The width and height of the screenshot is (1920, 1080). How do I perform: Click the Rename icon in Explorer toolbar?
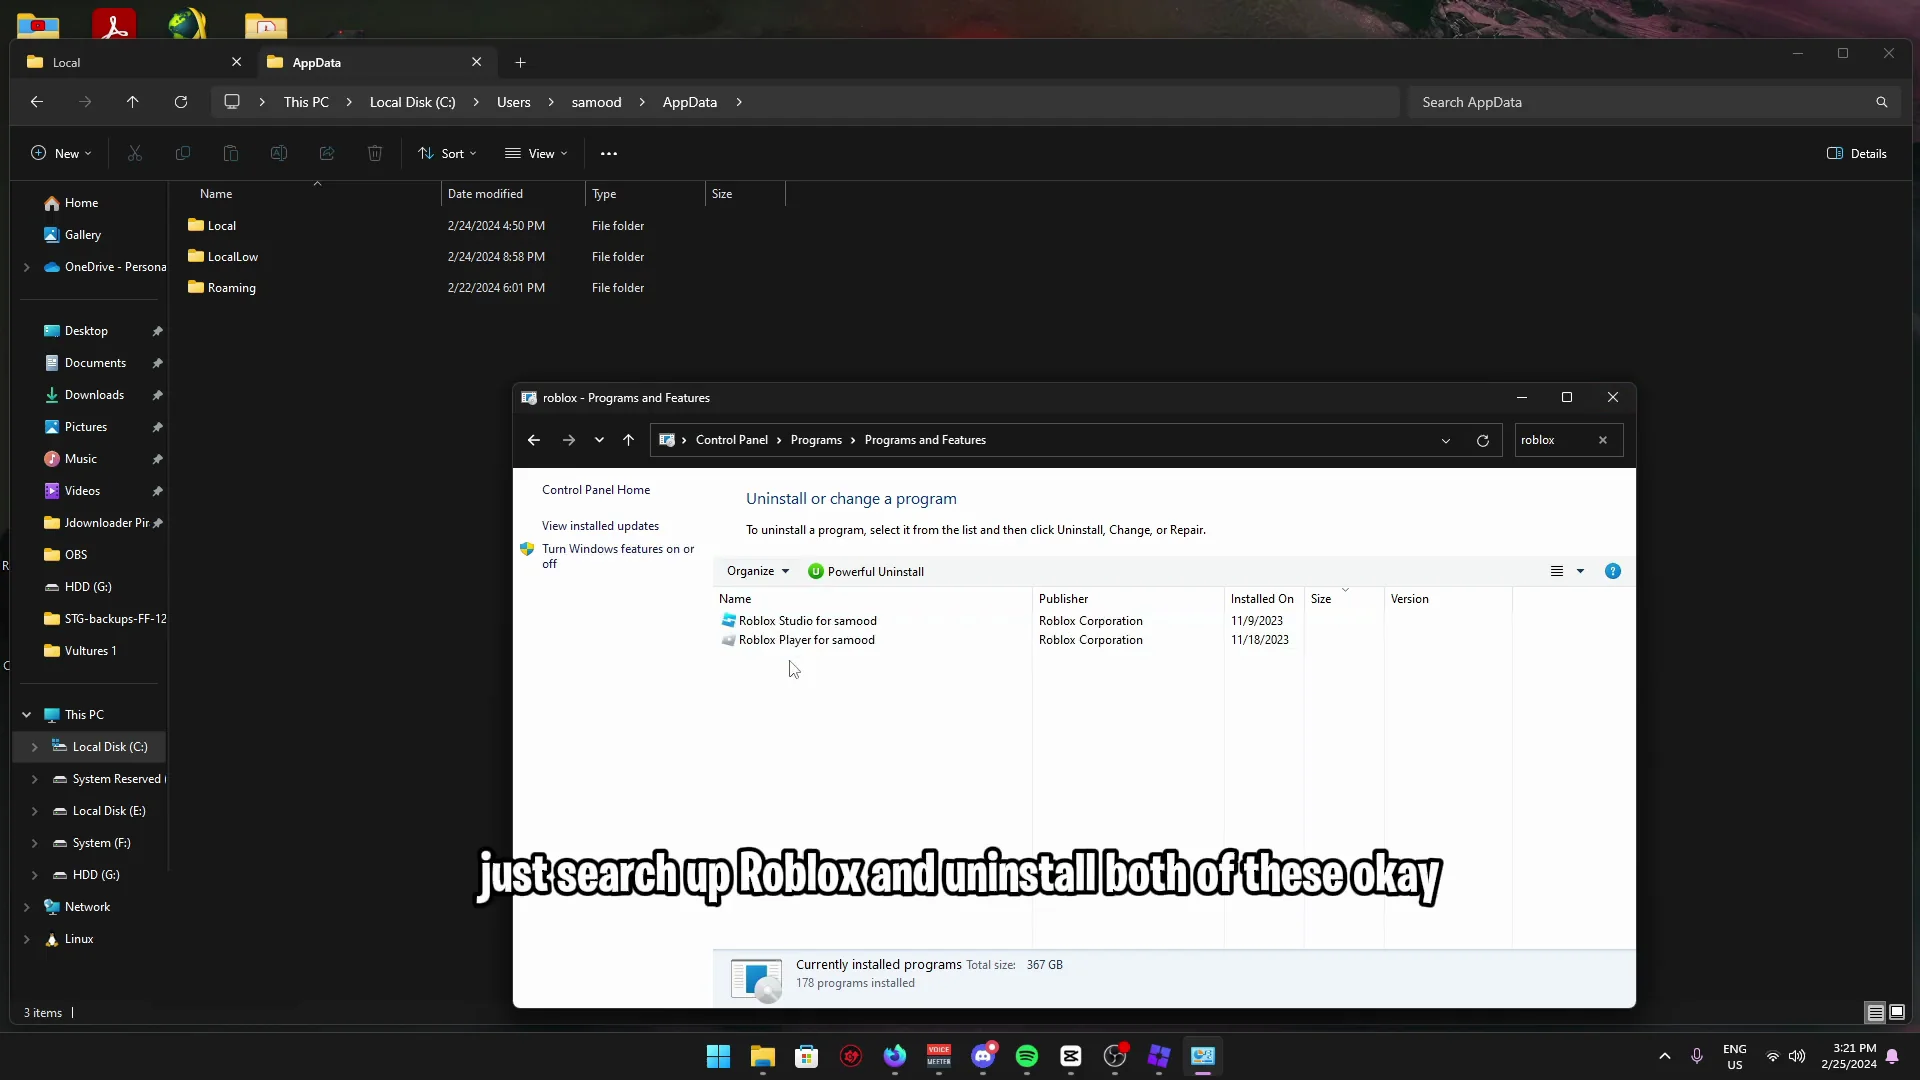[x=278, y=153]
